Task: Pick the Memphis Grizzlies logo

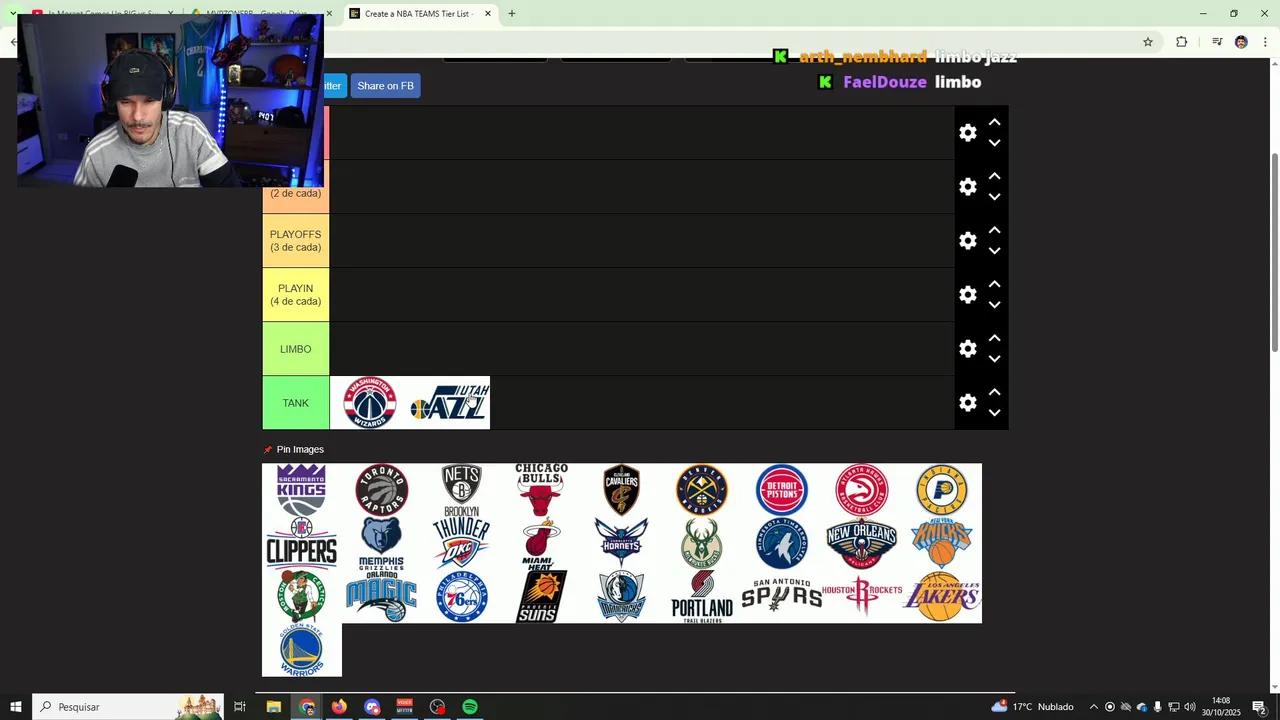Action: tap(382, 543)
